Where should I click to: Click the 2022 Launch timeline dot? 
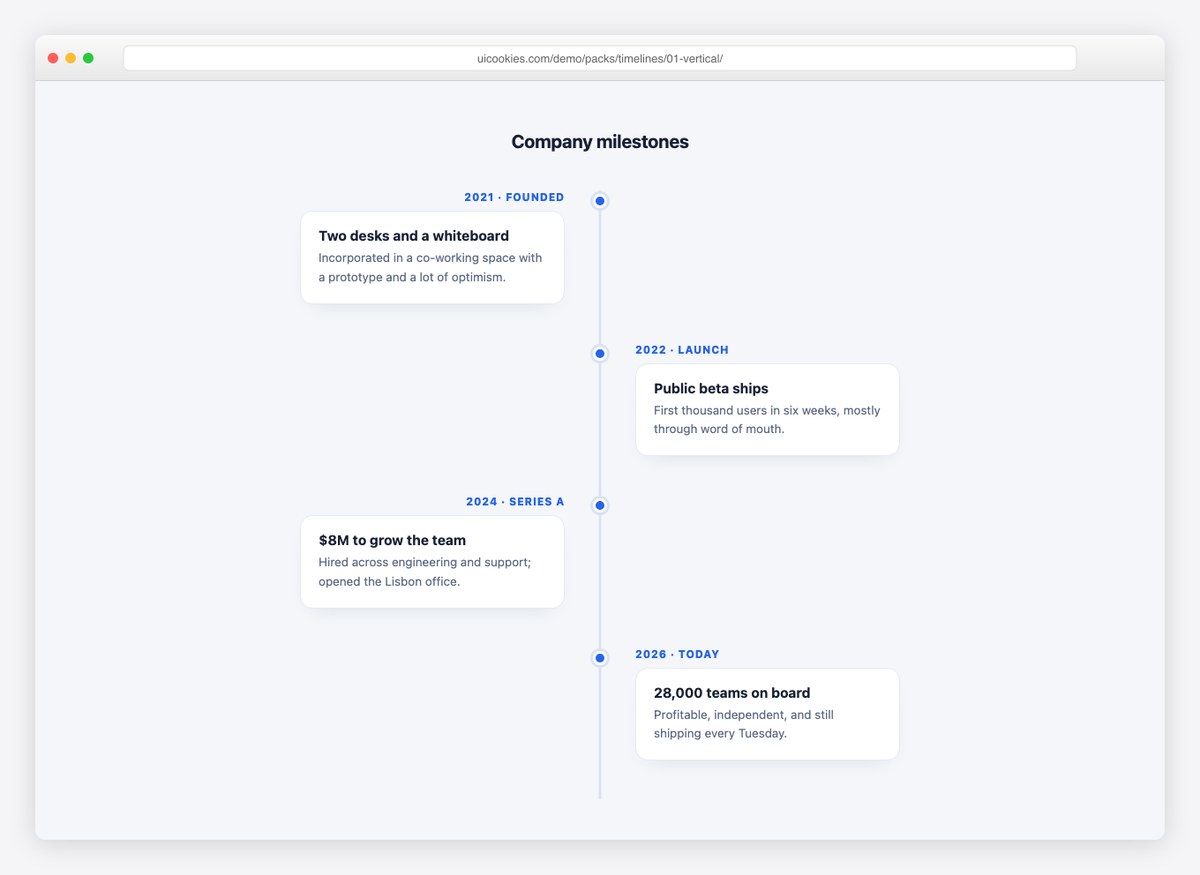click(600, 354)
